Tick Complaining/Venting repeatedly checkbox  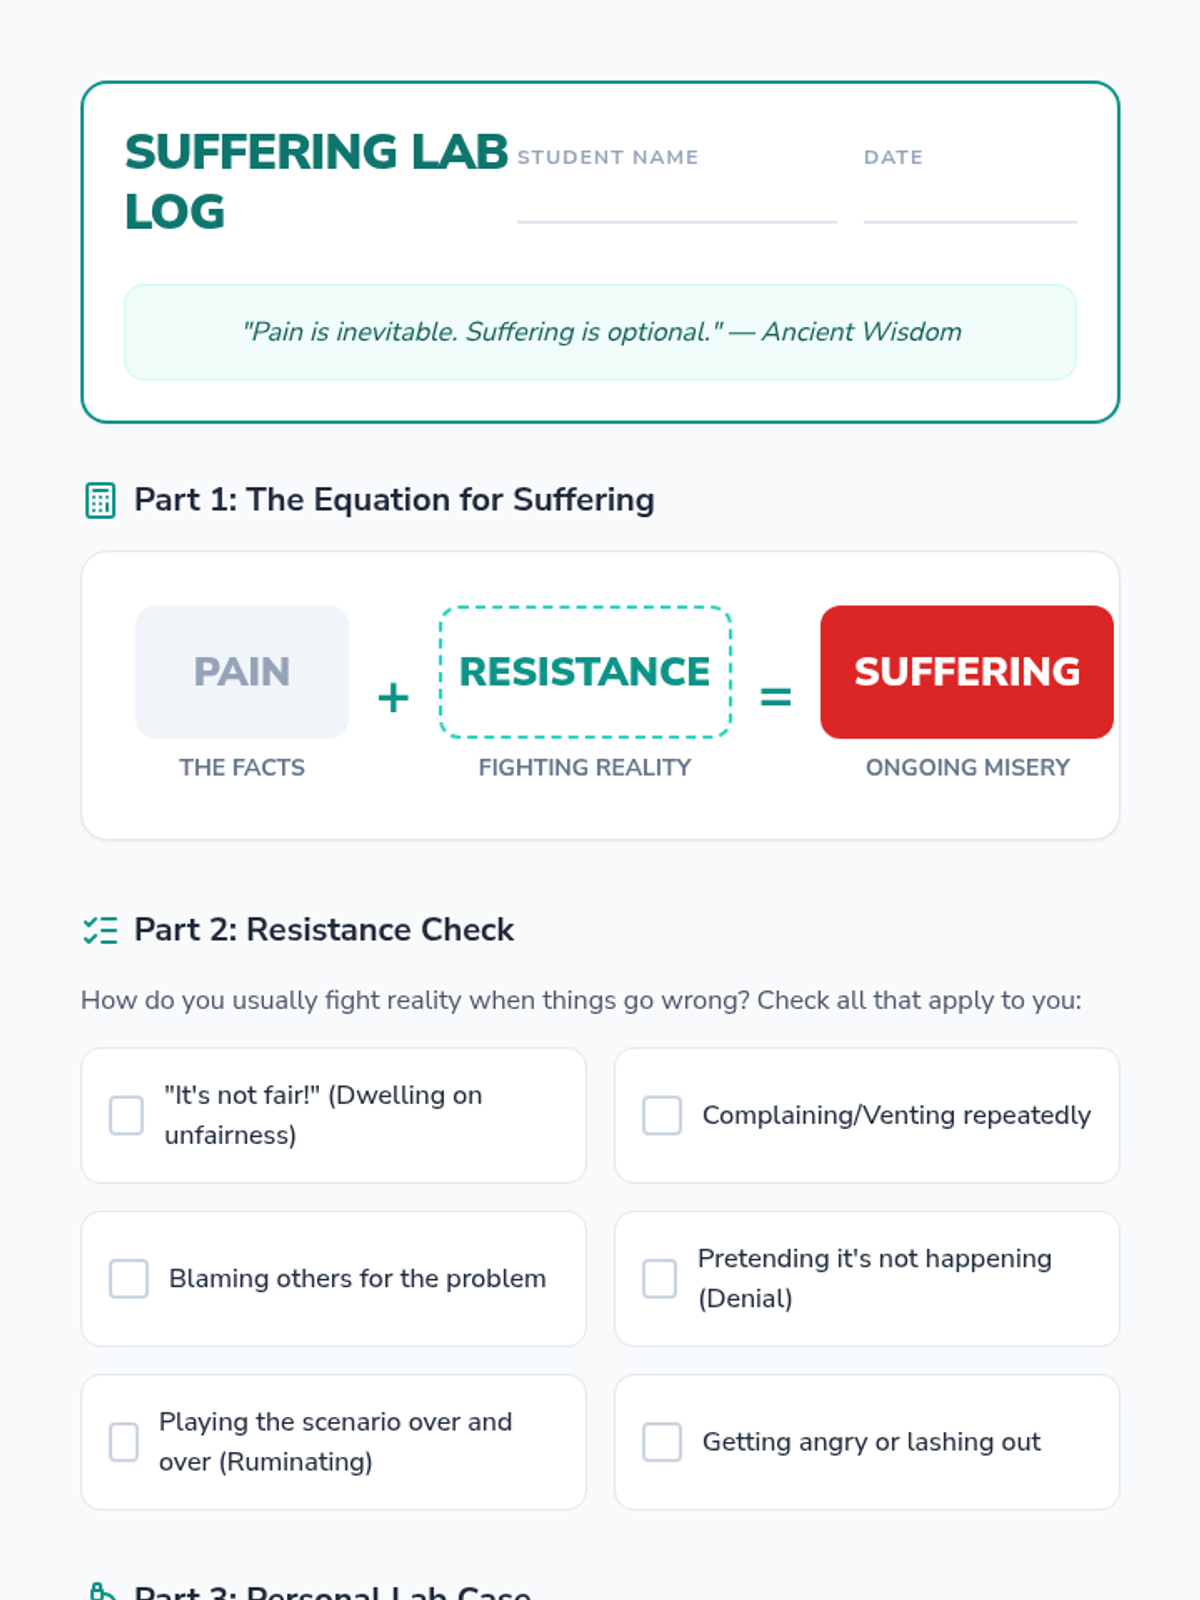(662, 1115)
